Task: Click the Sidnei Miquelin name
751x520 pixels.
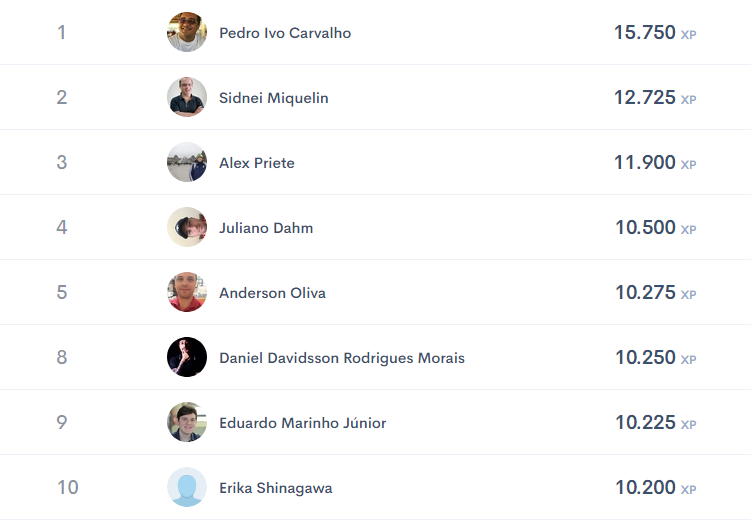Action: click(x=273, y=98)
